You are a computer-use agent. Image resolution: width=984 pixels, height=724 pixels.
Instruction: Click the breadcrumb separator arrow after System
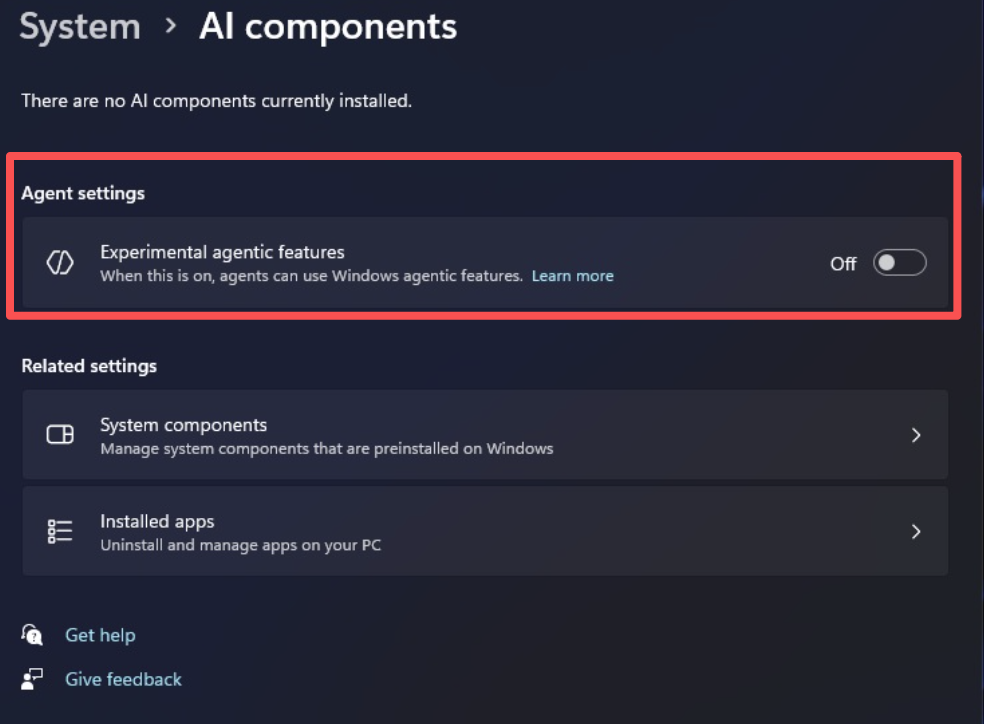(x=171, y=26)
